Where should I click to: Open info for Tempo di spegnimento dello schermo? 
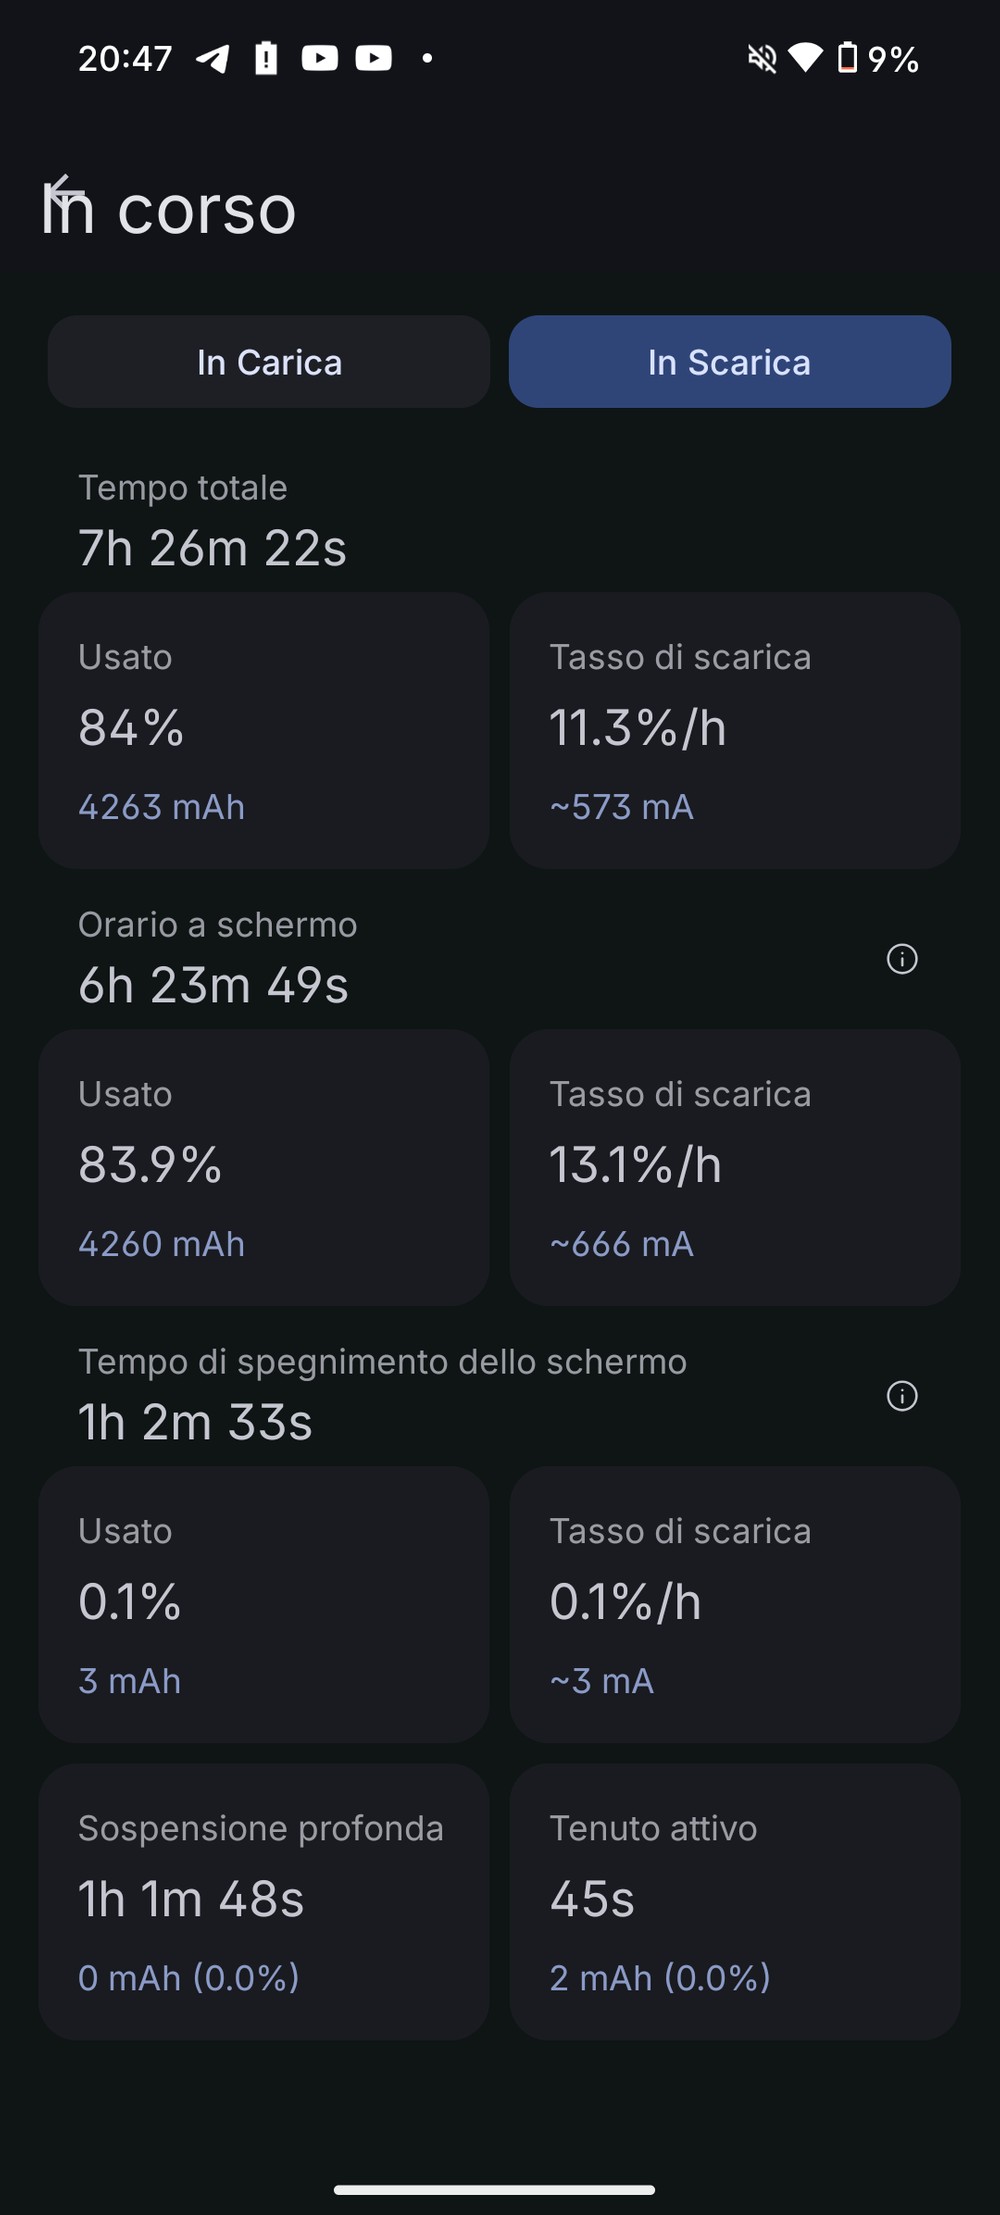pyautogui.click(x=902, y=1396)
